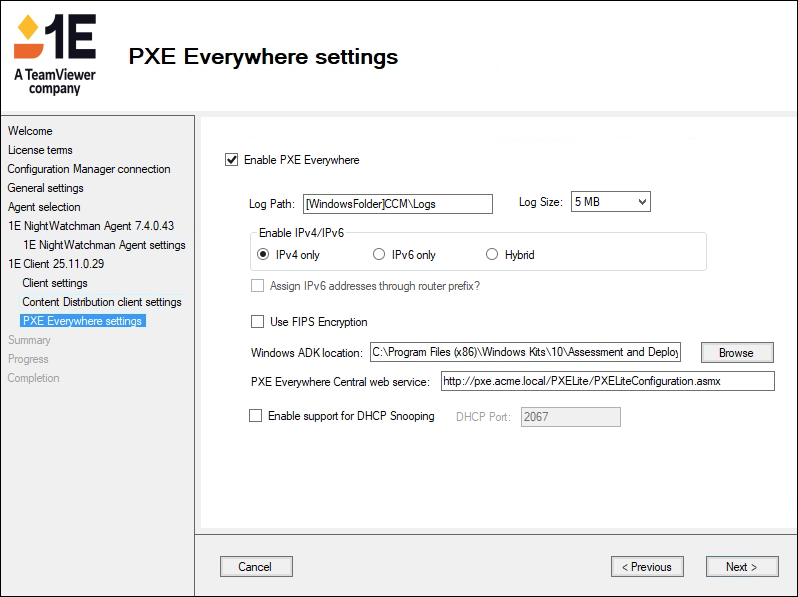This screenshot has width=798, height=597.
Task: Click the Windows ADK location field
Action: click(524, 352)
